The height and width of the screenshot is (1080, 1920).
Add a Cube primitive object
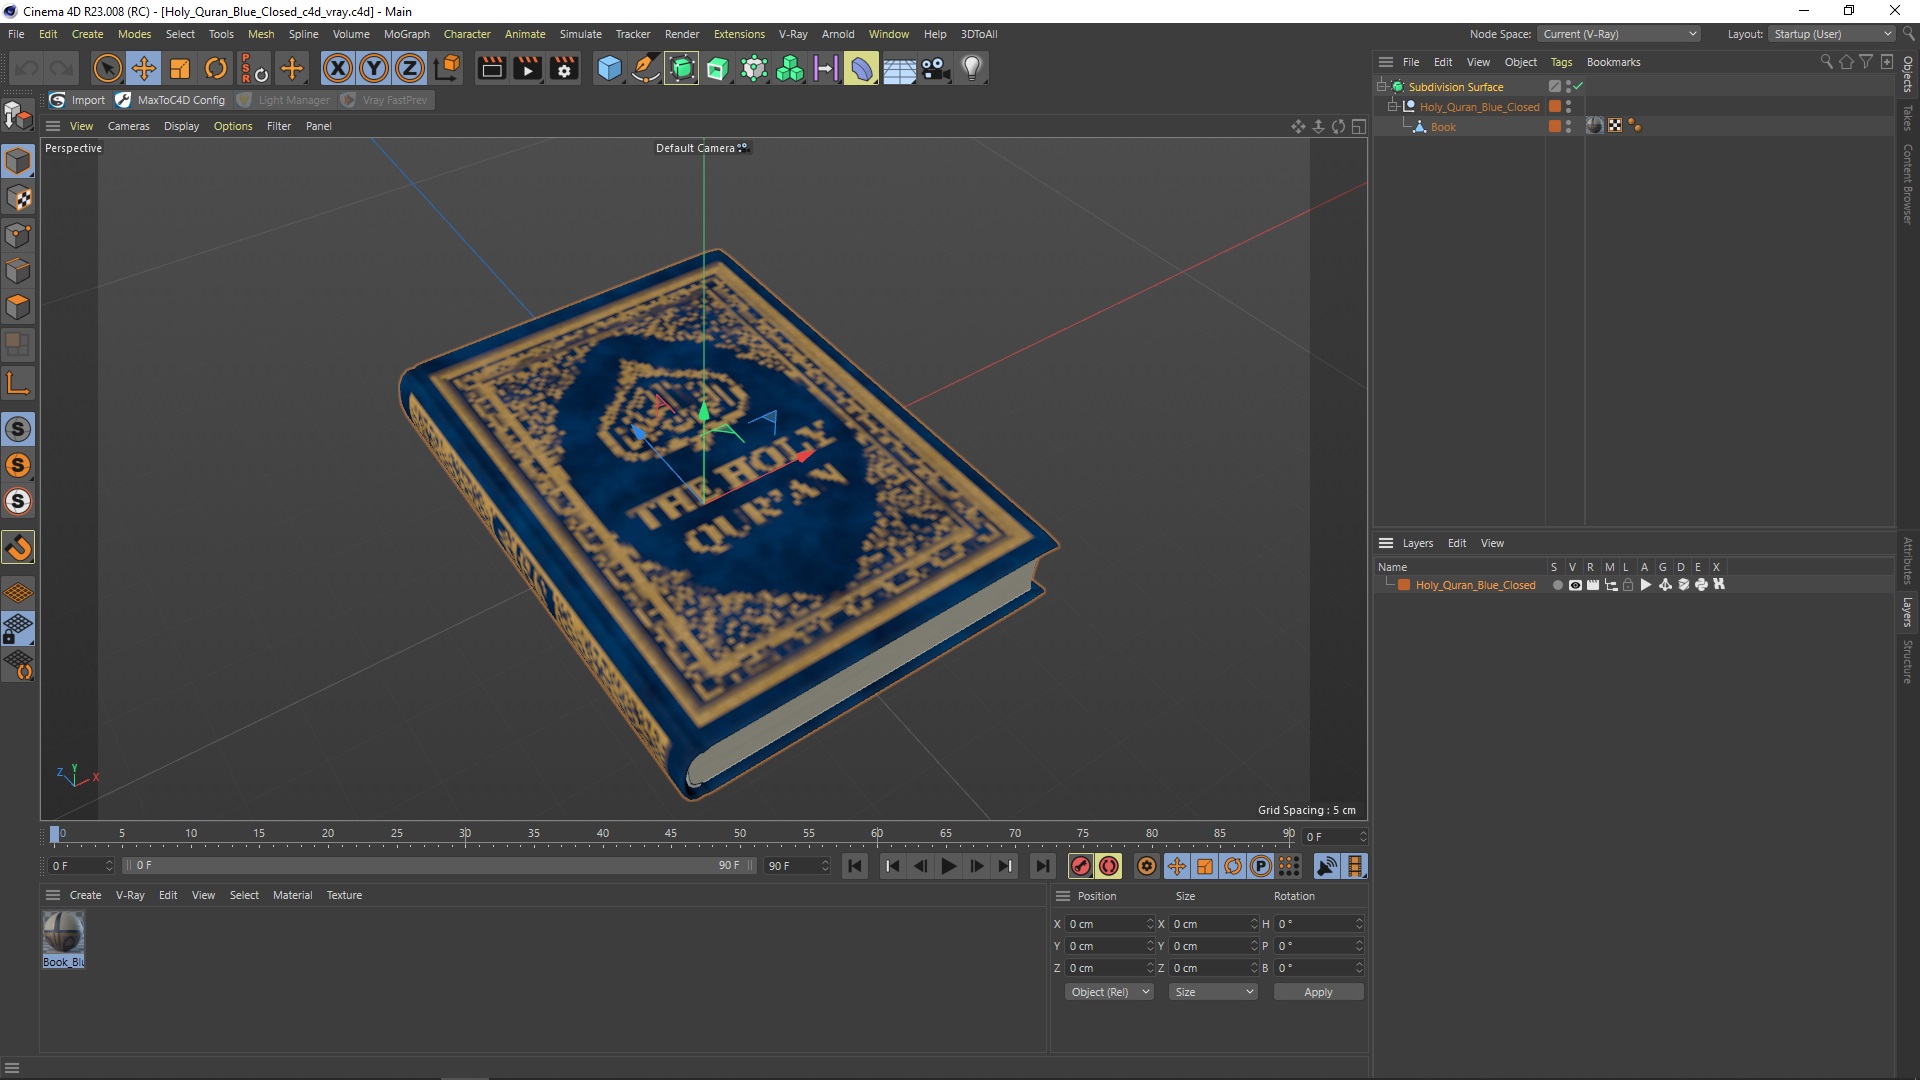coord(609,68)
